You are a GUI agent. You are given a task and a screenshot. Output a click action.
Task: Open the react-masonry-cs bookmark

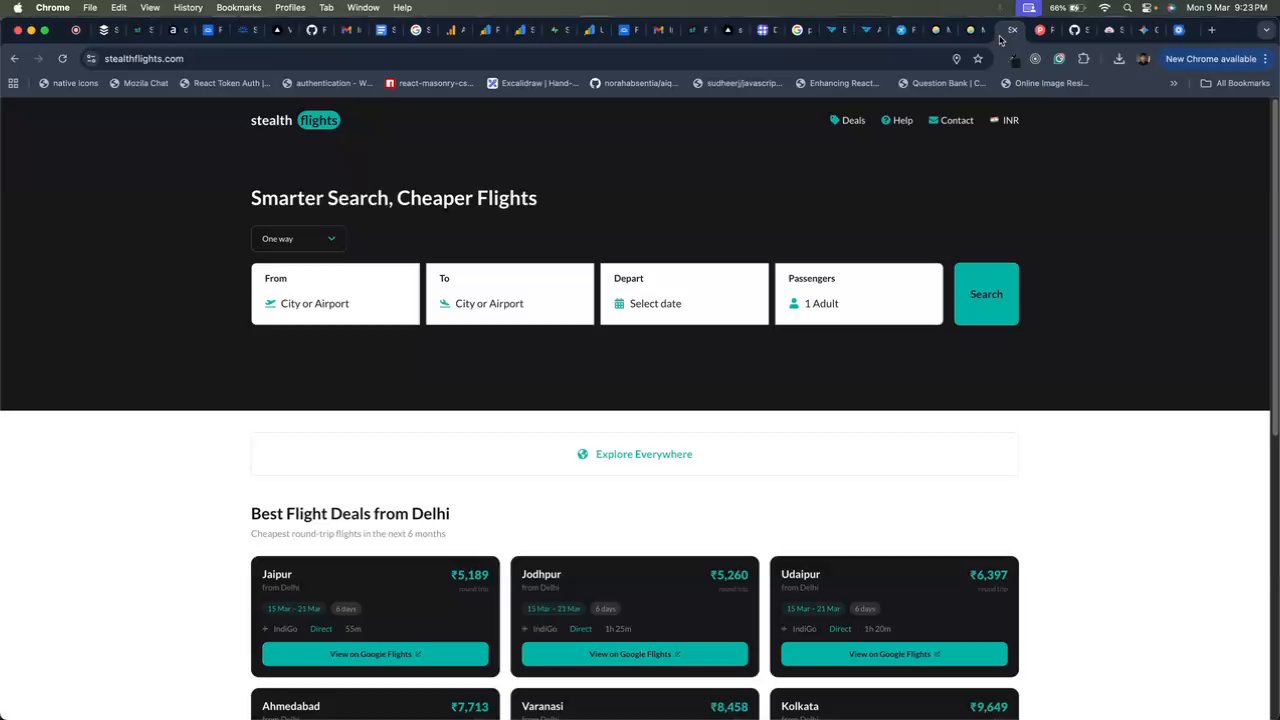tap(429, 83)
